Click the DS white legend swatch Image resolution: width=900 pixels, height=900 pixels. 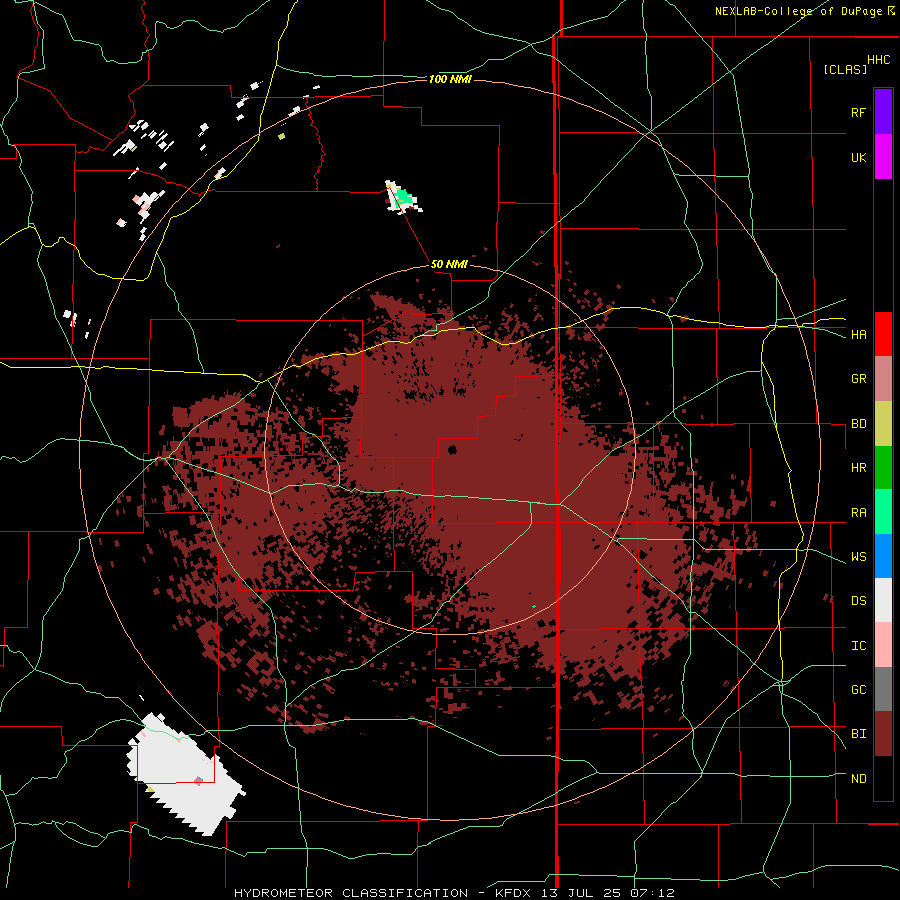click(x=883, y=600)
